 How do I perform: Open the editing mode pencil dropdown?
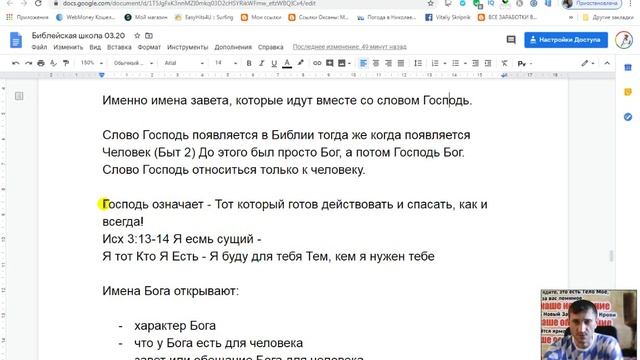pyautogui.click(x=588, y=63)
